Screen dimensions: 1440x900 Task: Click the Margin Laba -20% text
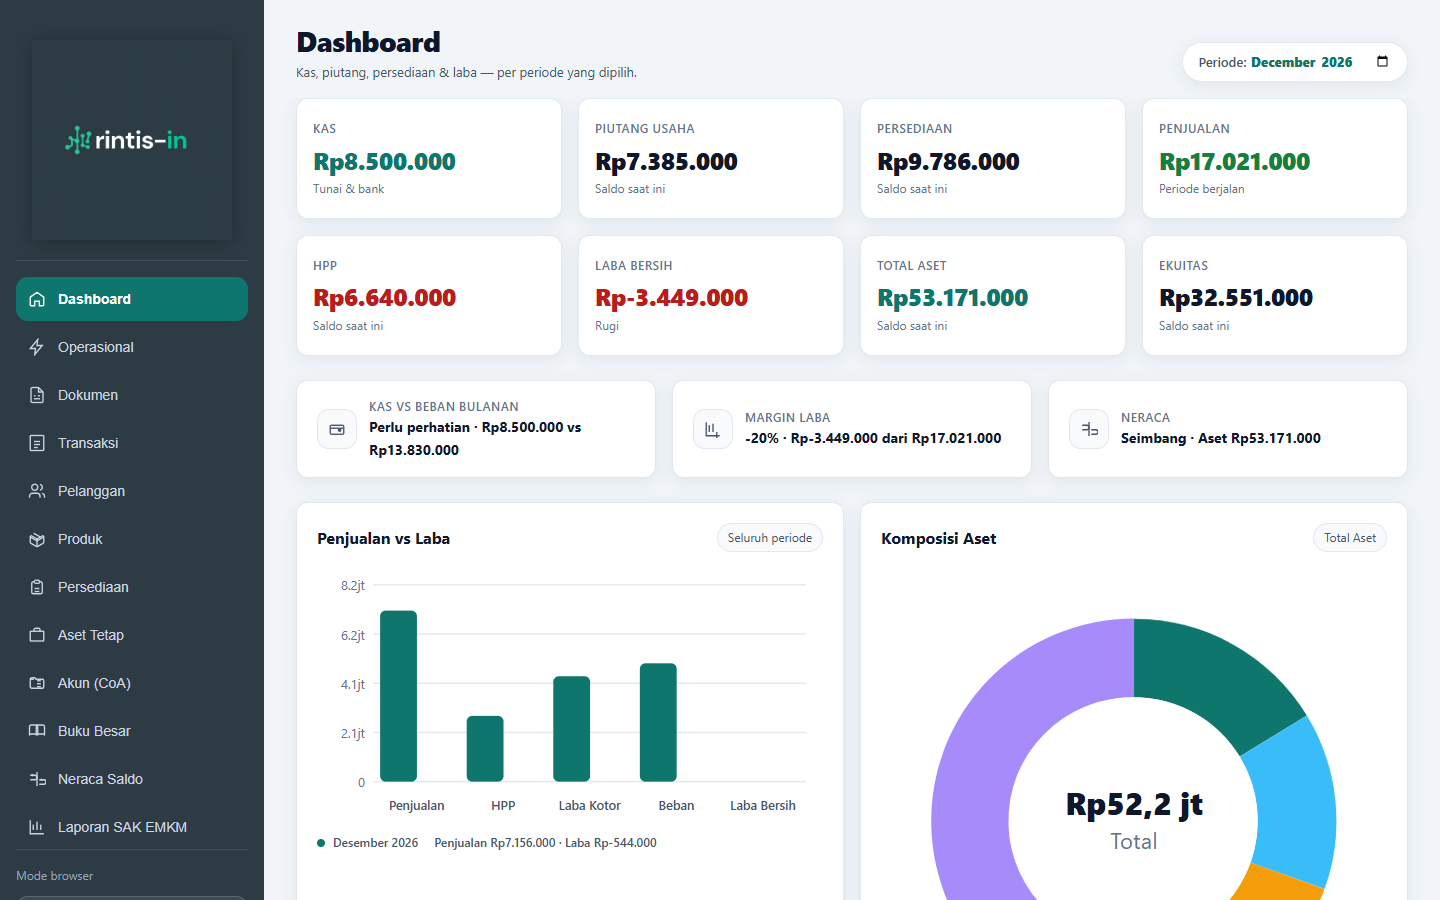[873, 438]
